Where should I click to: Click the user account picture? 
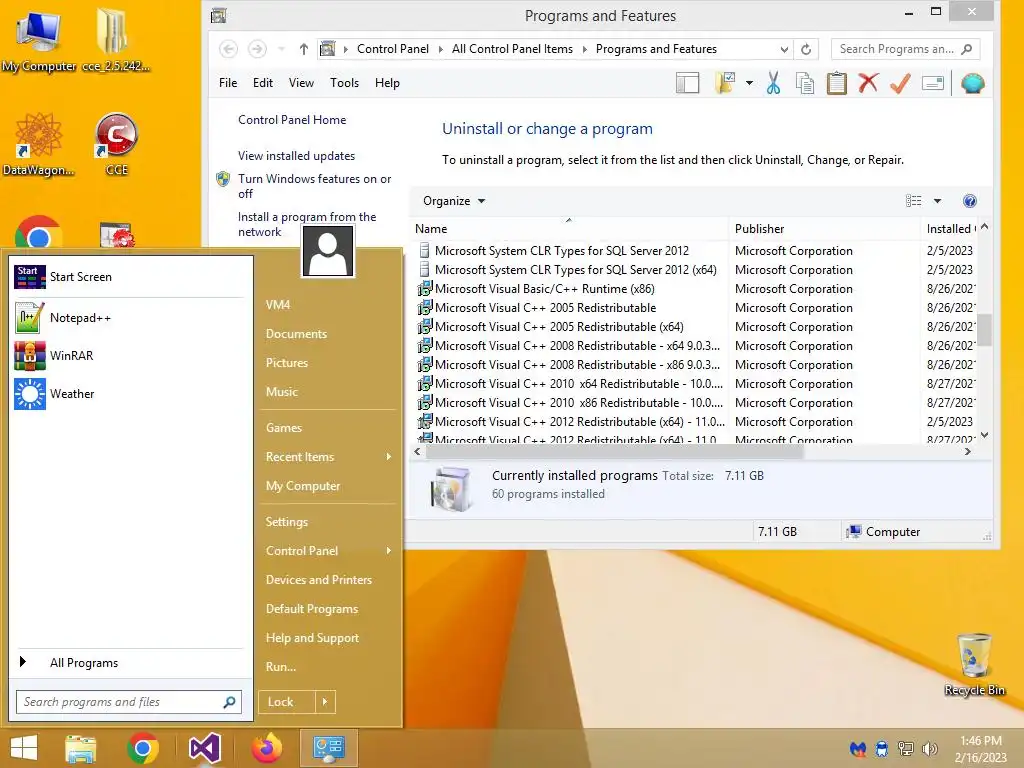click(328, 253)
